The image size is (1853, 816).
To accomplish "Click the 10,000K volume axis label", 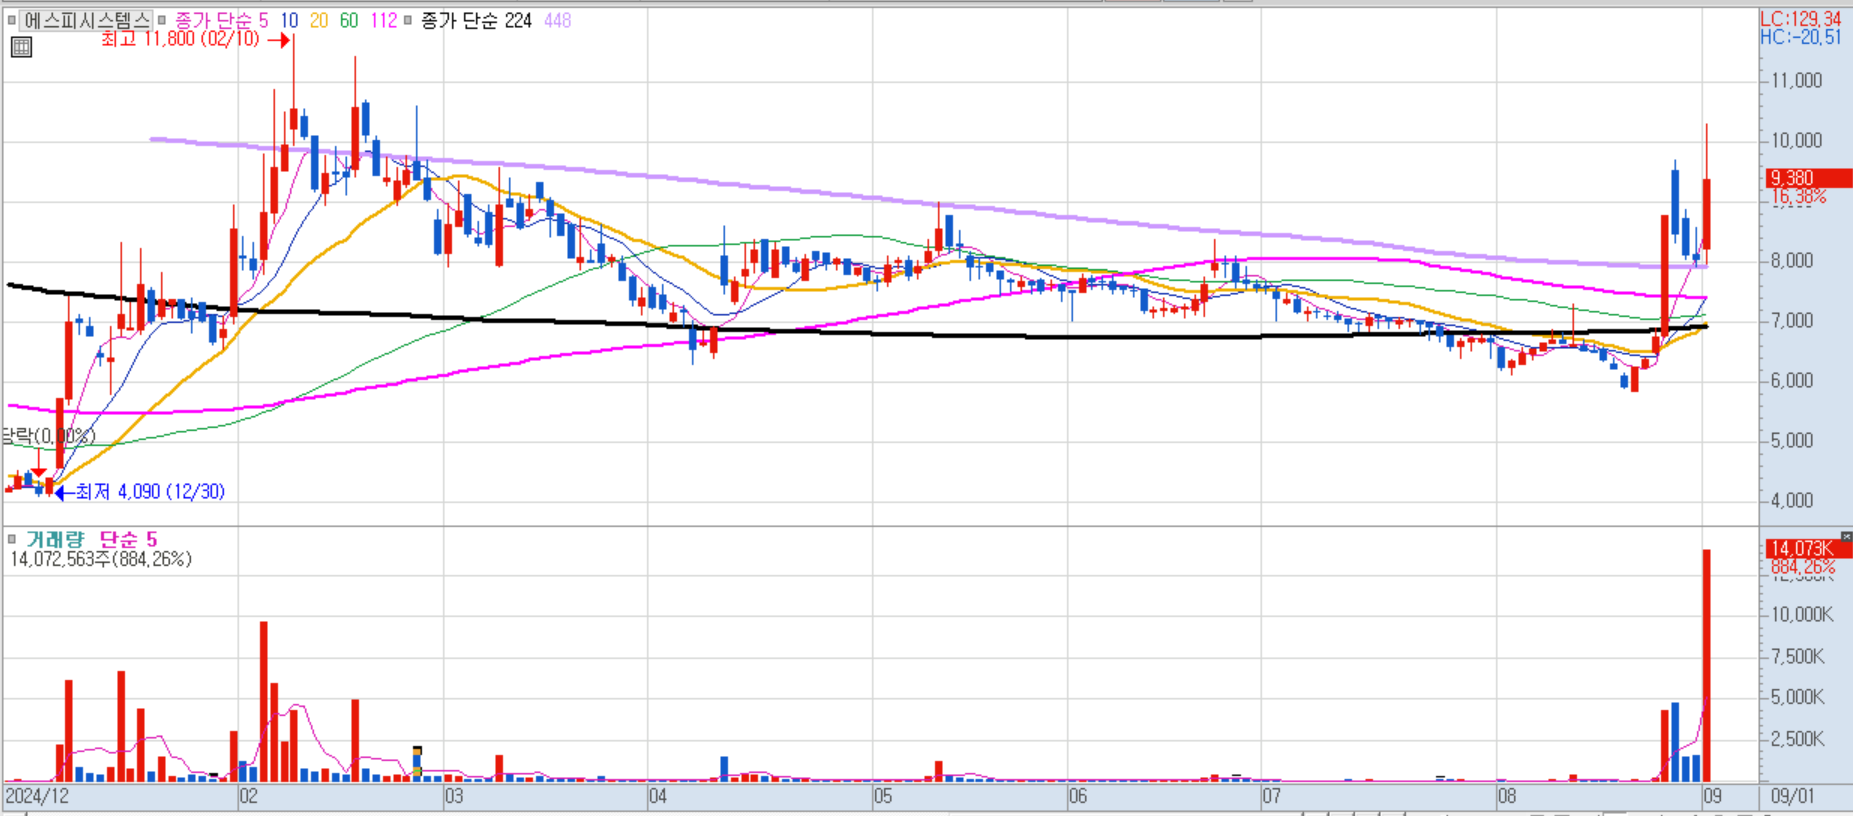I will pyautogui.click(x=1802, y=615).
